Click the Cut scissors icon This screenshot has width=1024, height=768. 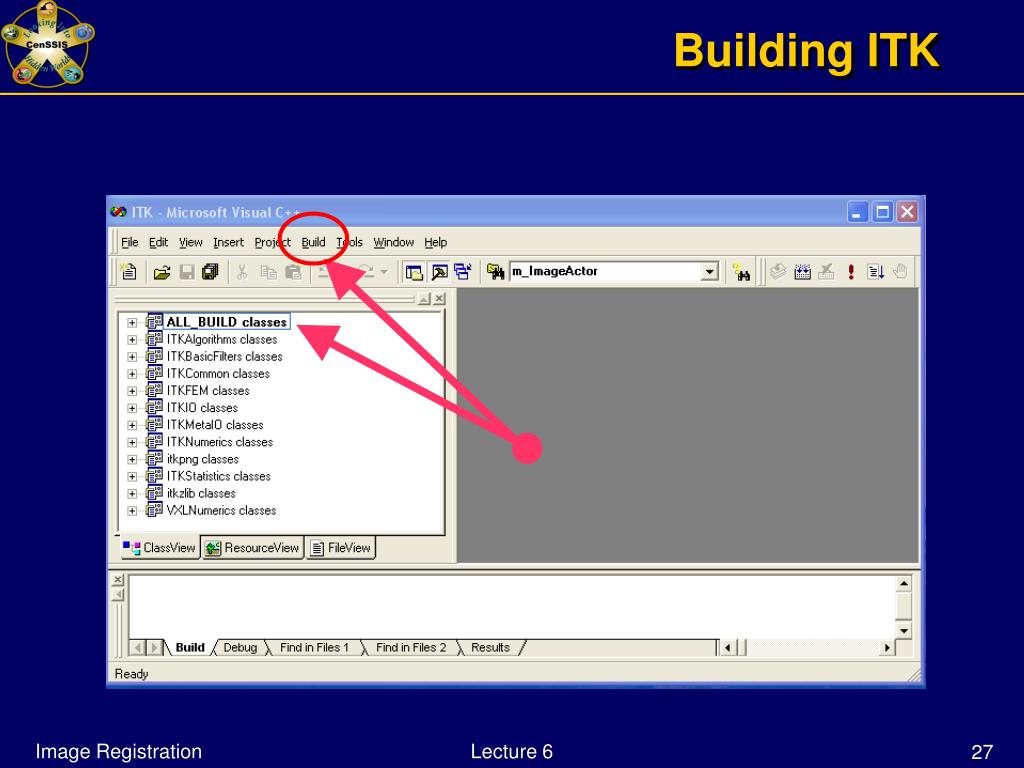tap(242, 272)
